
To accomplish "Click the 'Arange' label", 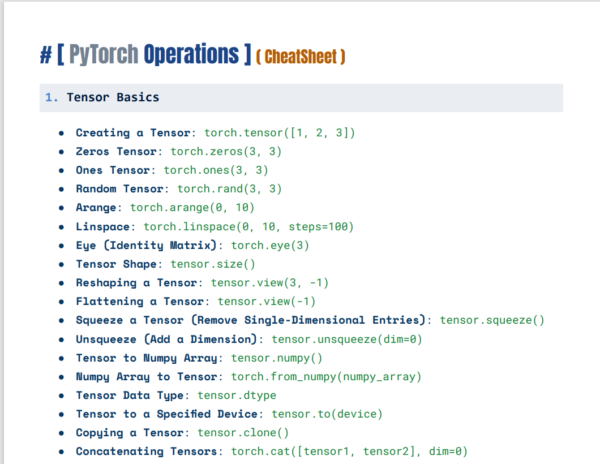I will pyautogui.click(x=96, y=208).
